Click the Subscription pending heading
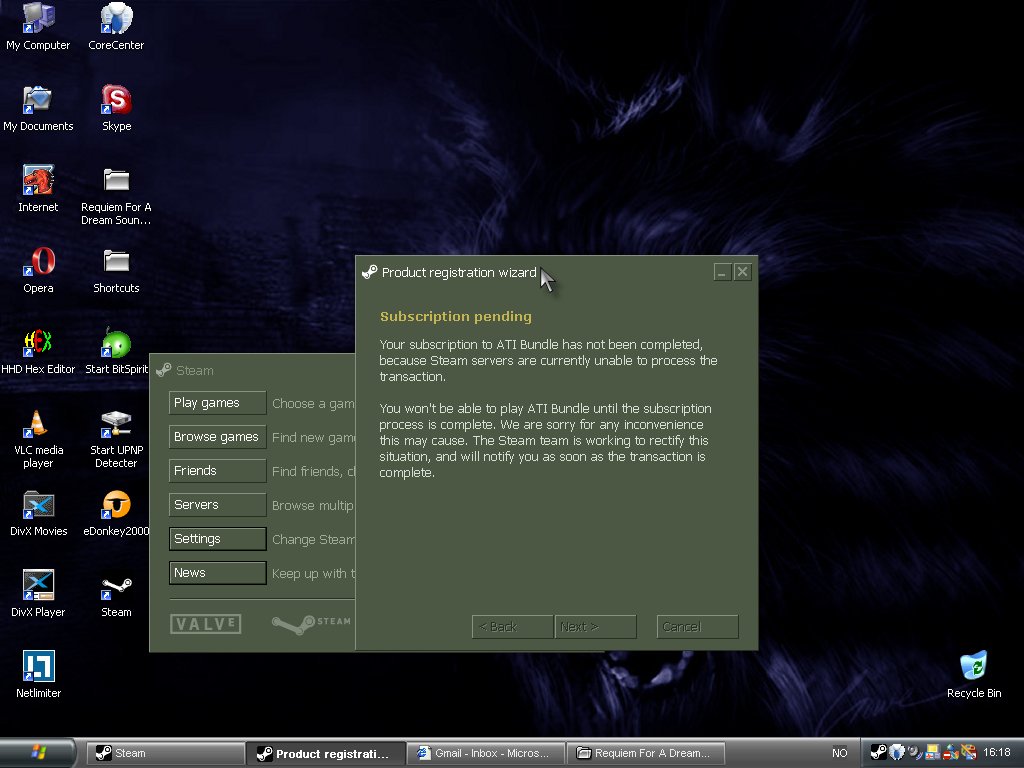Viewport: 1024px width, 768px height. 456,317
